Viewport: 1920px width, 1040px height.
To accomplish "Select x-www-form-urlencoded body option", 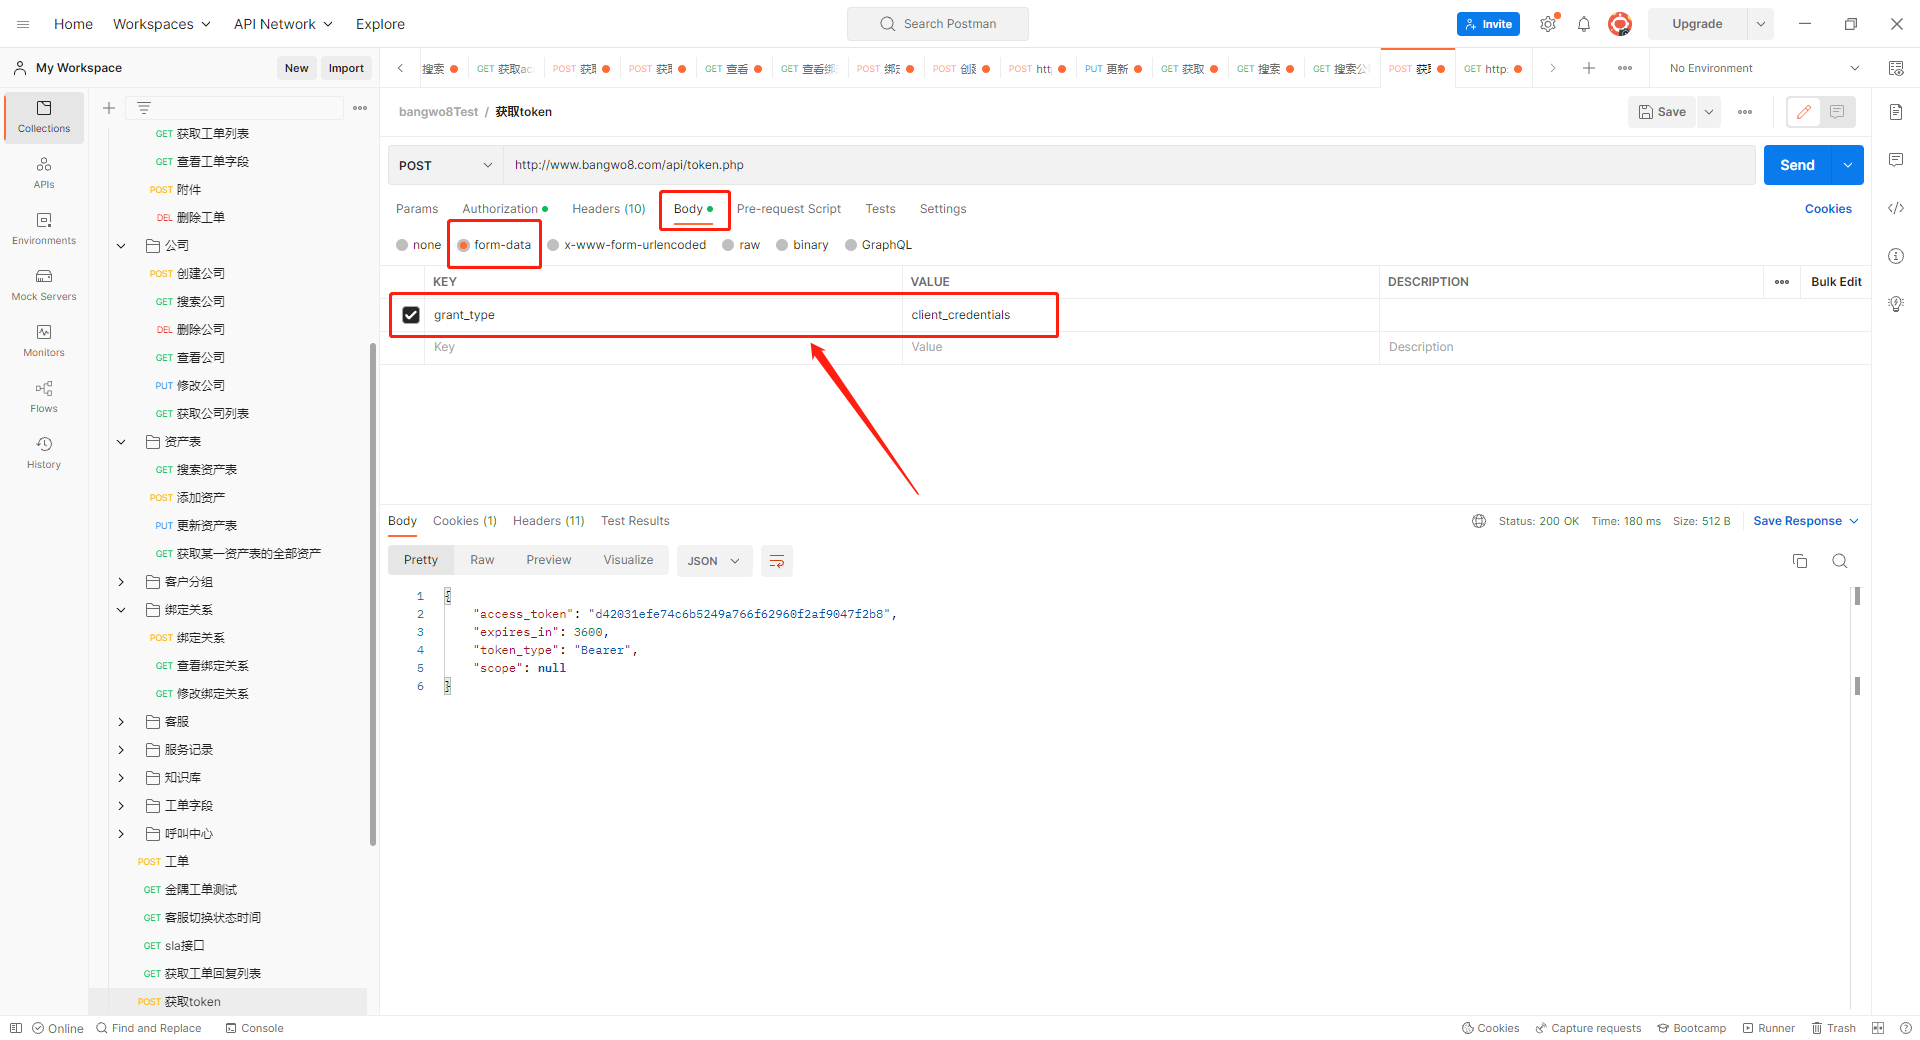I will pos(553,245).
